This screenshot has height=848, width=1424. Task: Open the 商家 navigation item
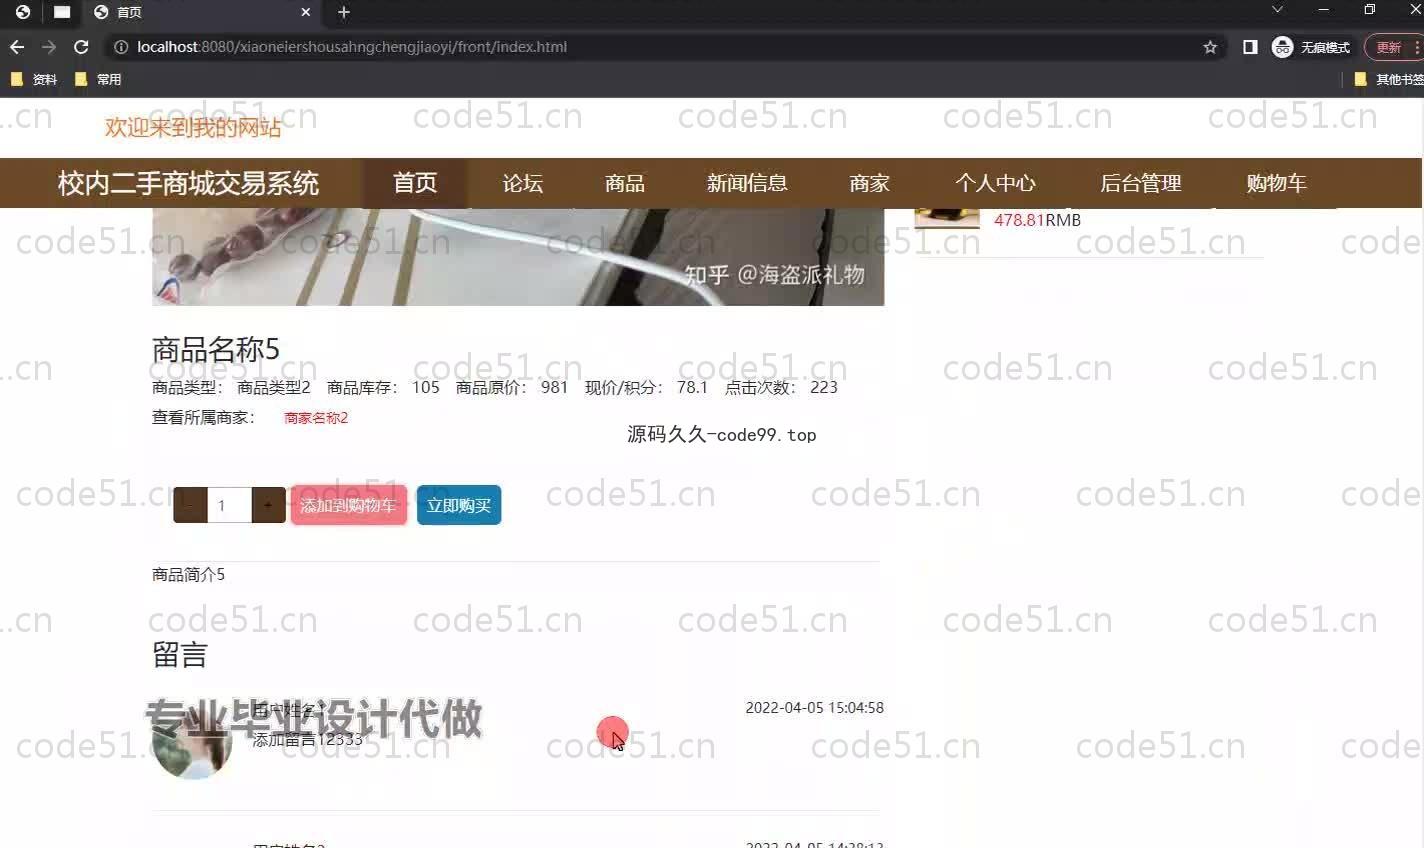coord(869,183)
